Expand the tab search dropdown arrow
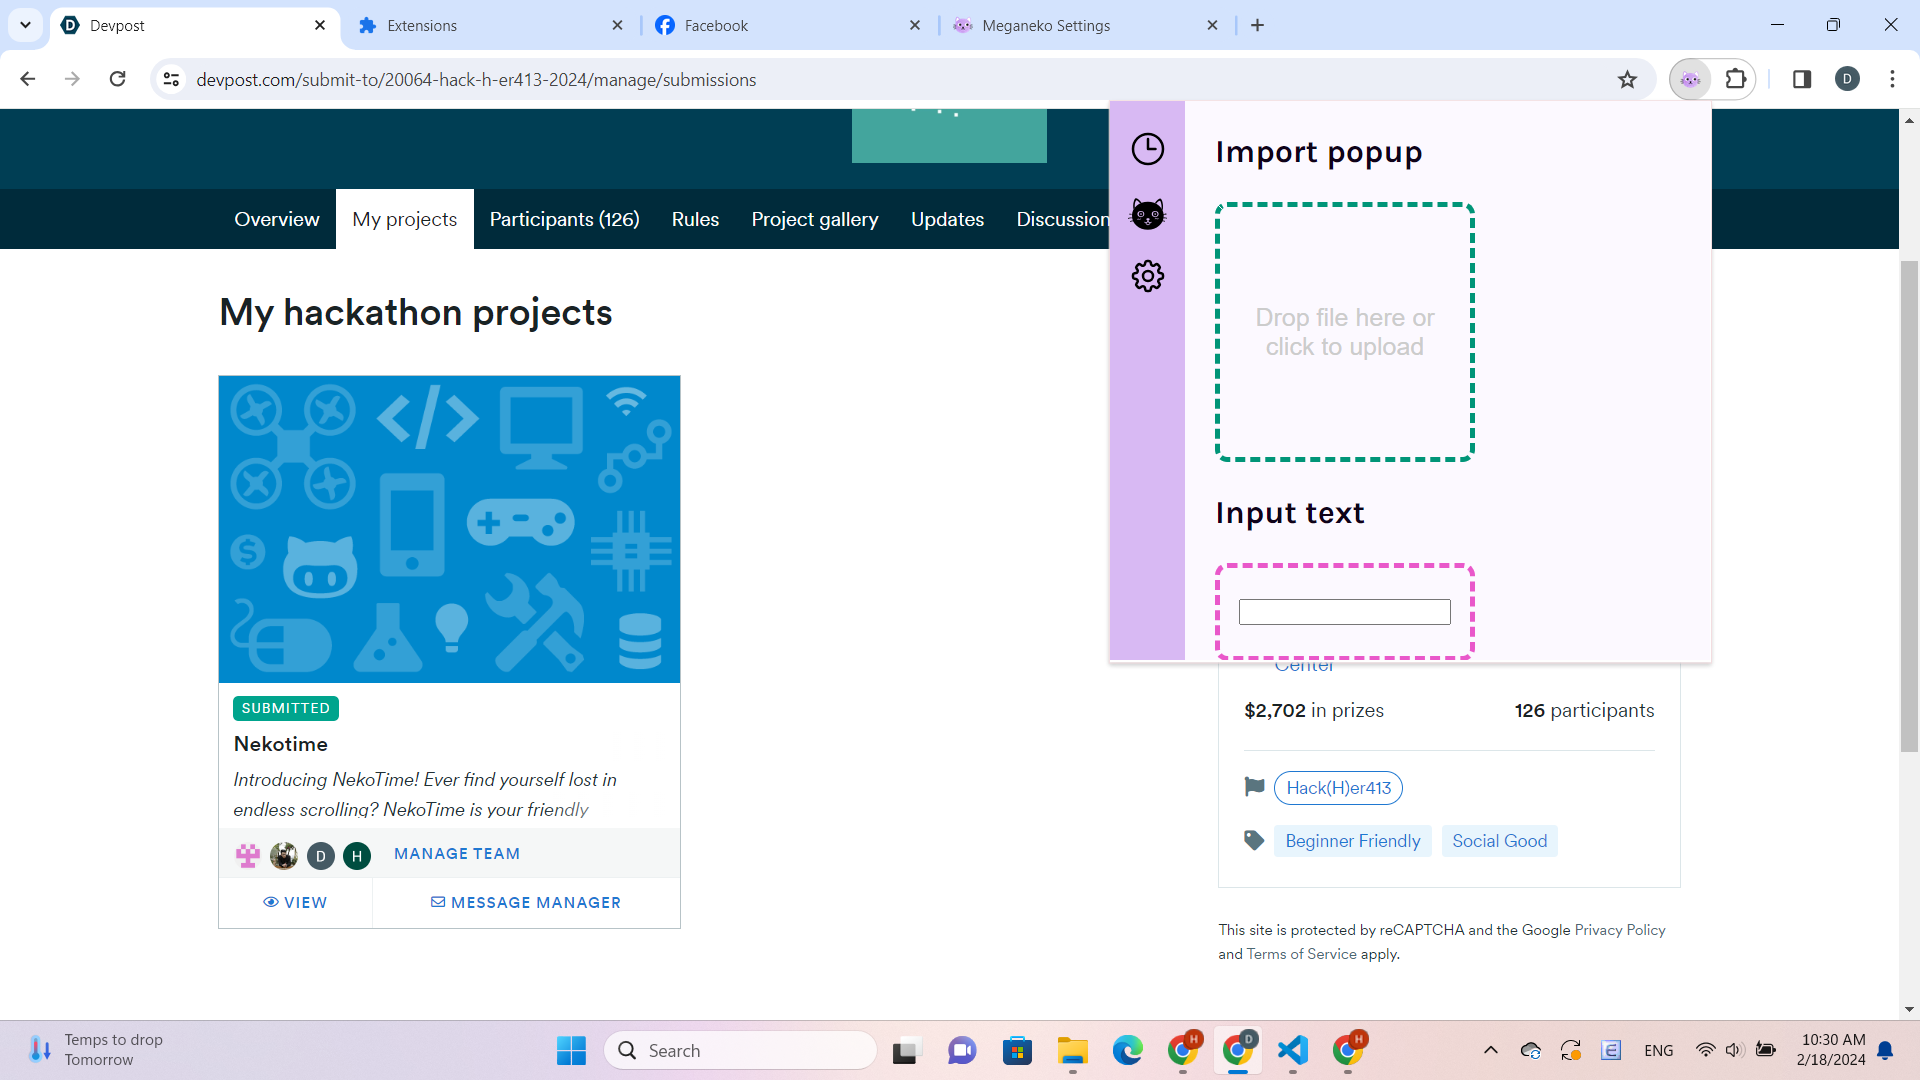Image resolution: width=1920 pixels, height=1080 pixels. (x=25, y=25)
